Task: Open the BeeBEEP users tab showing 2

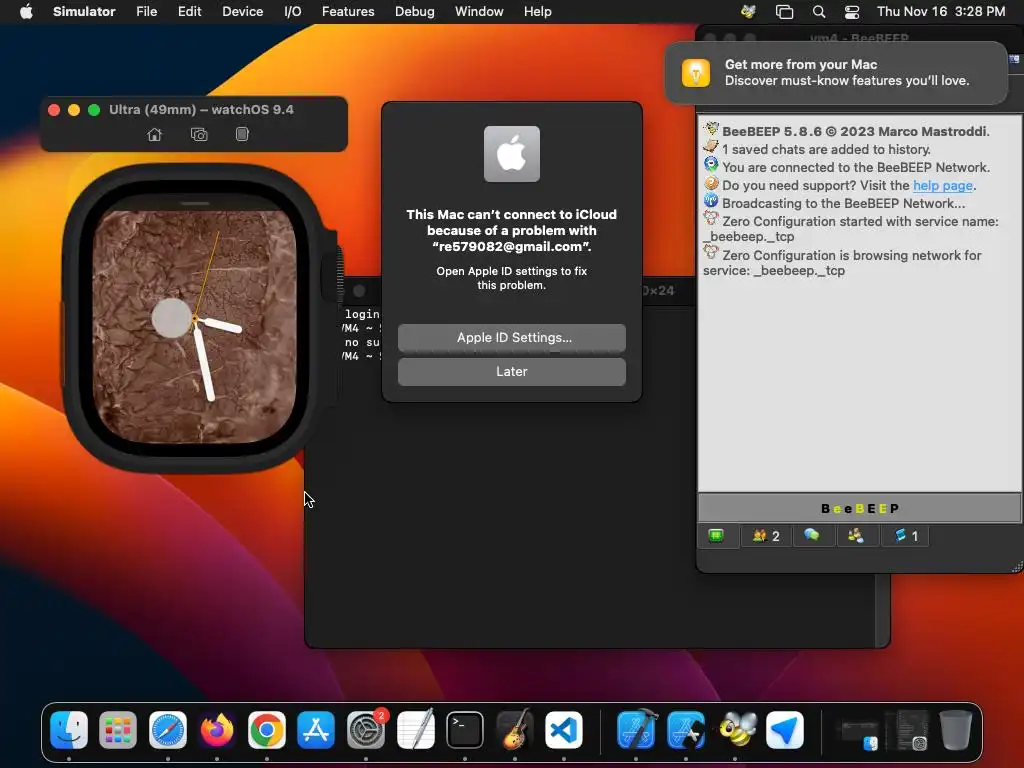Action: click(766, 536)
